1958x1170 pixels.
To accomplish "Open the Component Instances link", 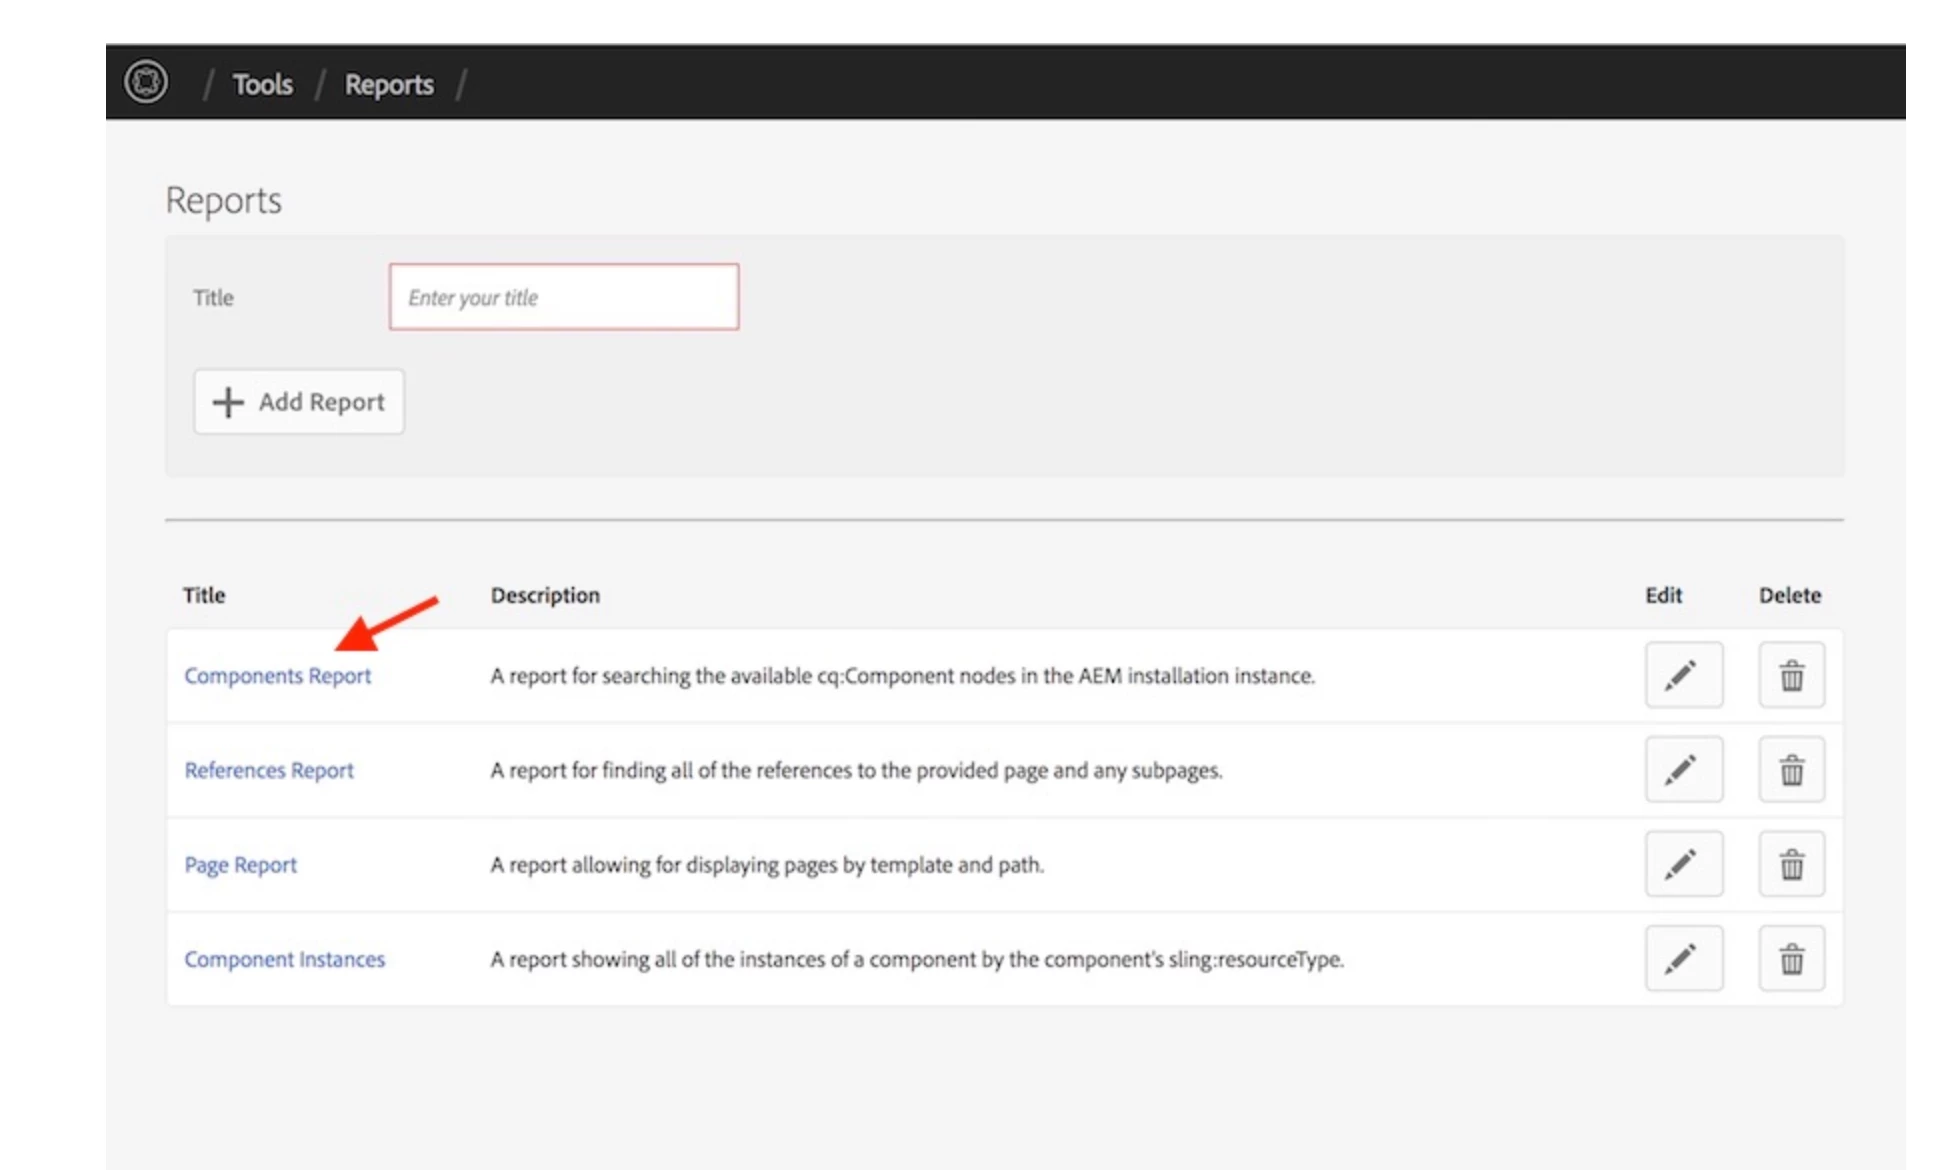I will pyautogui.click(x=284, y=959).
